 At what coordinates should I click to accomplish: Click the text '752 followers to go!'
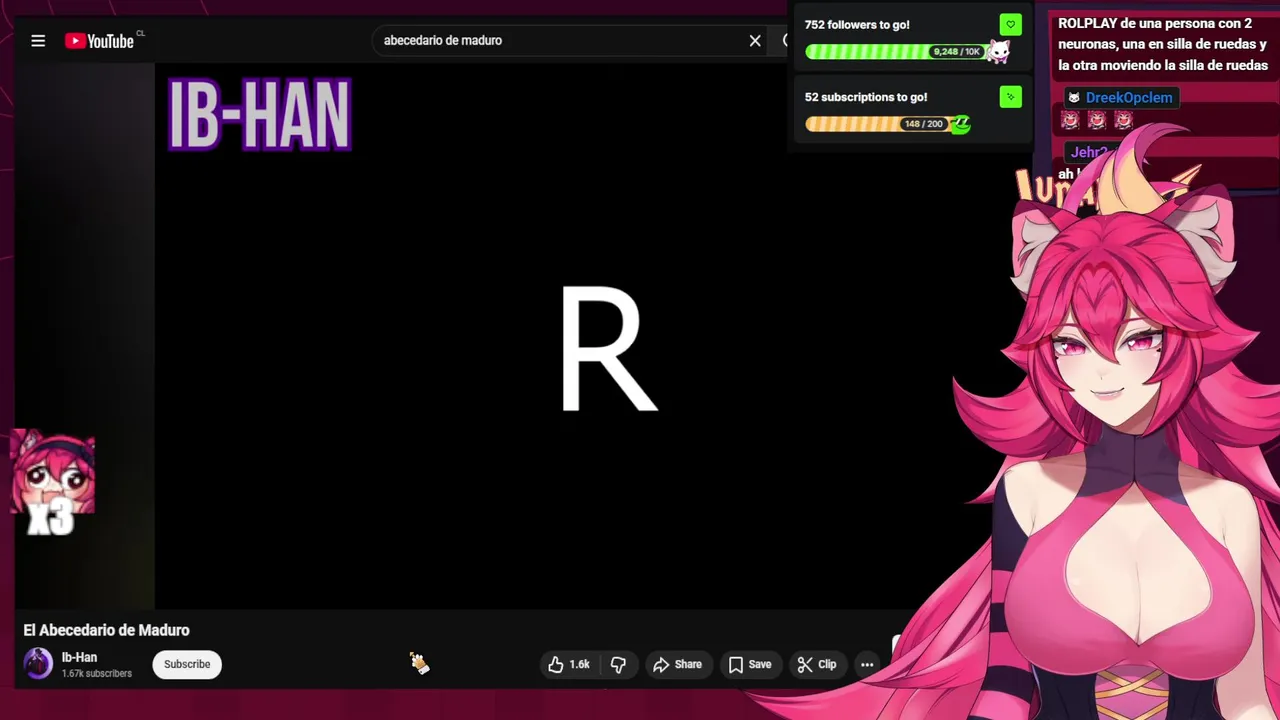857,25
